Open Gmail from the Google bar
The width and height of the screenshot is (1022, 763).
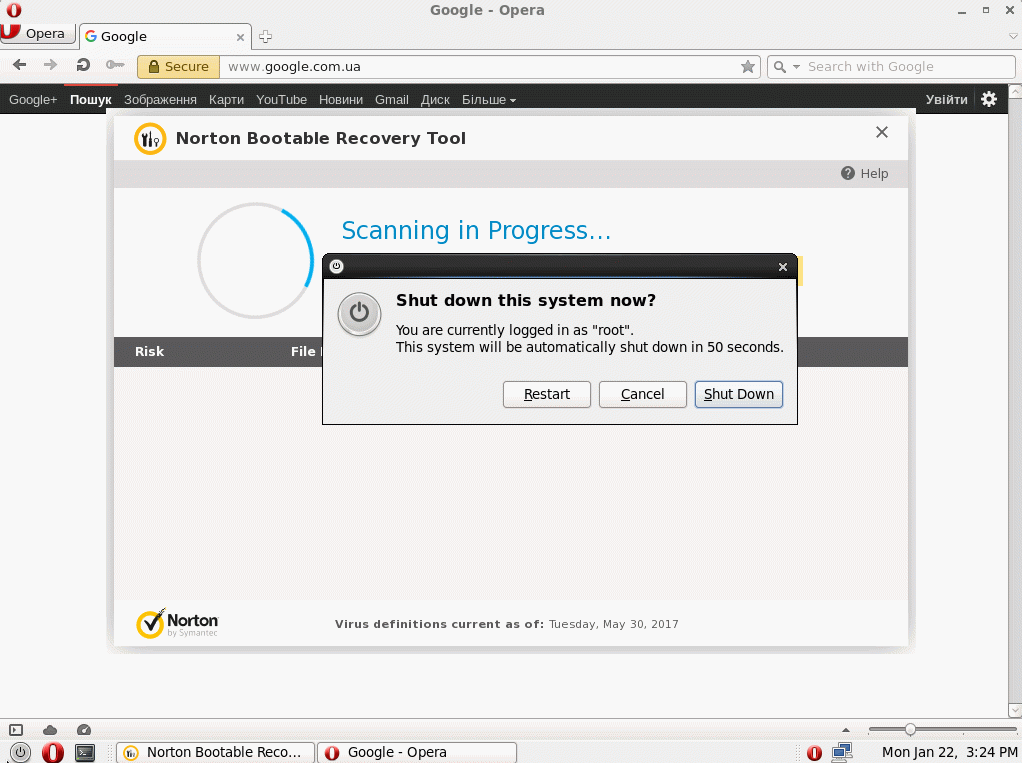(x=392, y=100)
